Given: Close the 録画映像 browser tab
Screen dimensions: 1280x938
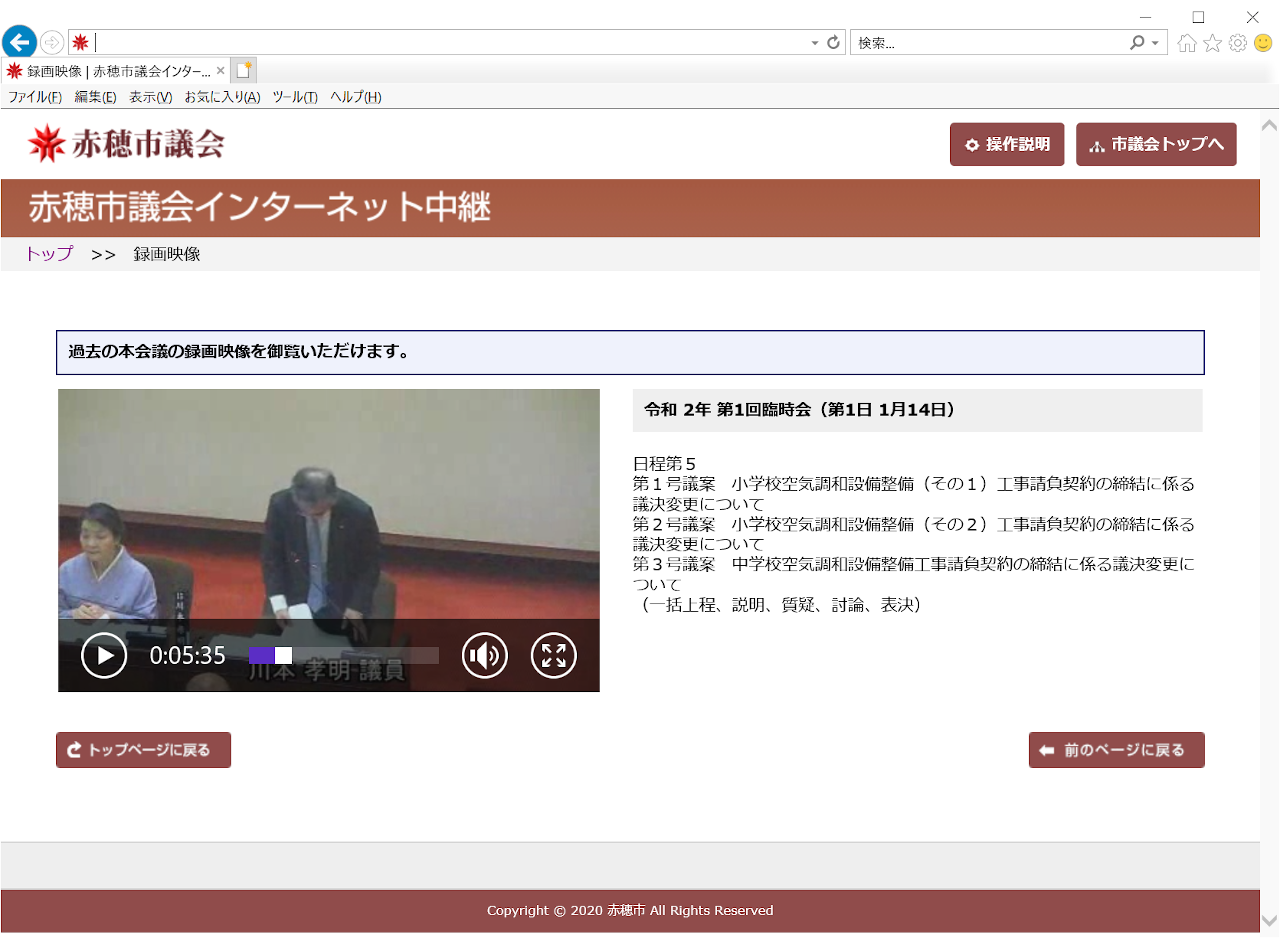Looking at the screenshot, I should pos(220,71).
